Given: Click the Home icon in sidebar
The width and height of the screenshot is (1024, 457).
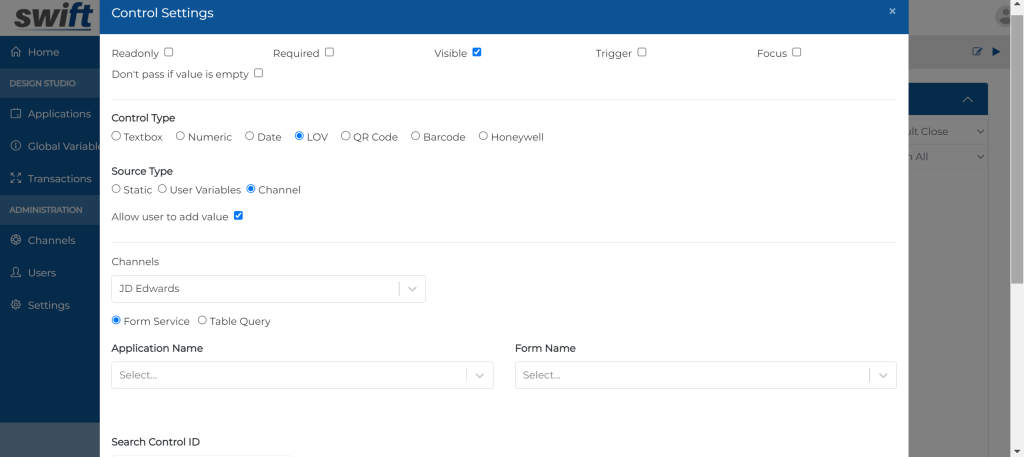Looking at the screenshot, I should tap(16, 52).
